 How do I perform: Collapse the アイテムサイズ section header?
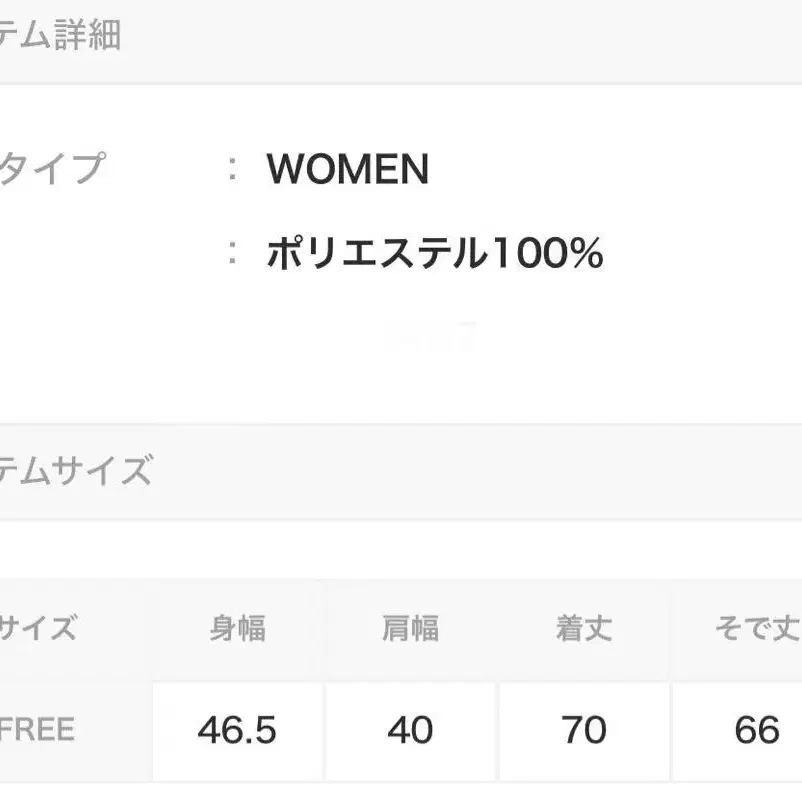75,469
